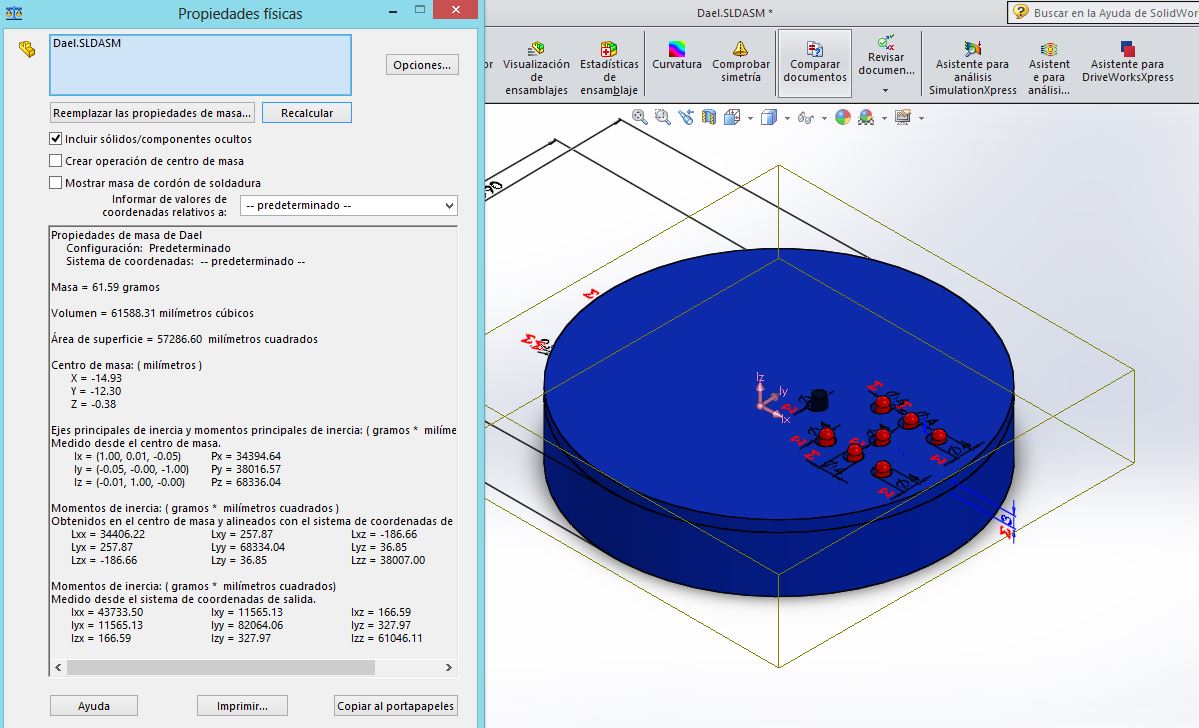This screenshot has width=1199, height=728.
Task: Click Zoom to fit magnifier icon
Action: [x=639, y=117]
